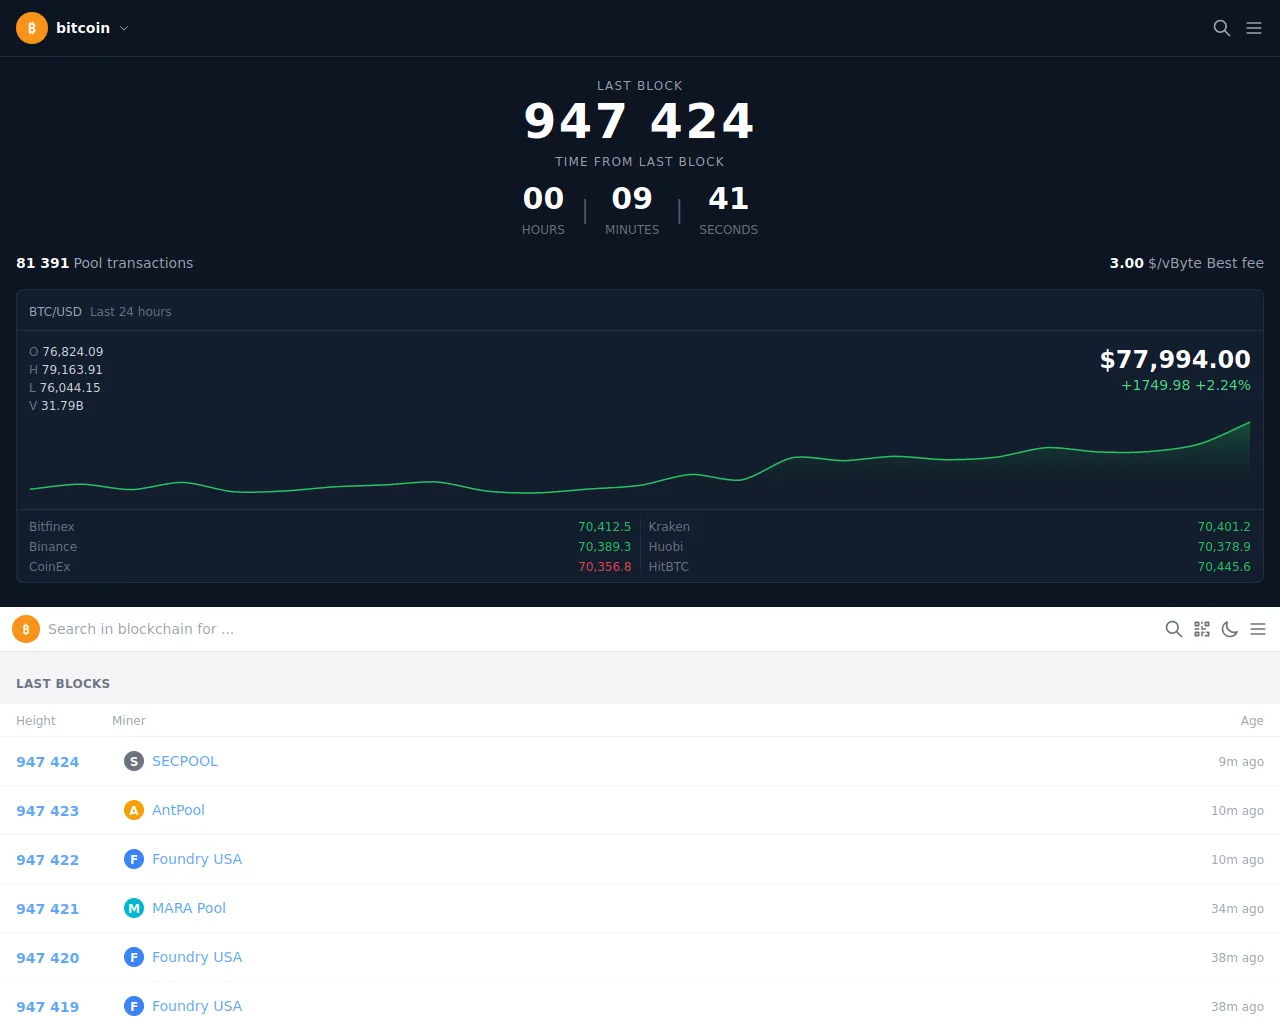Click Foundry 'F' badge in row 947 419

tap(134, 1006)
